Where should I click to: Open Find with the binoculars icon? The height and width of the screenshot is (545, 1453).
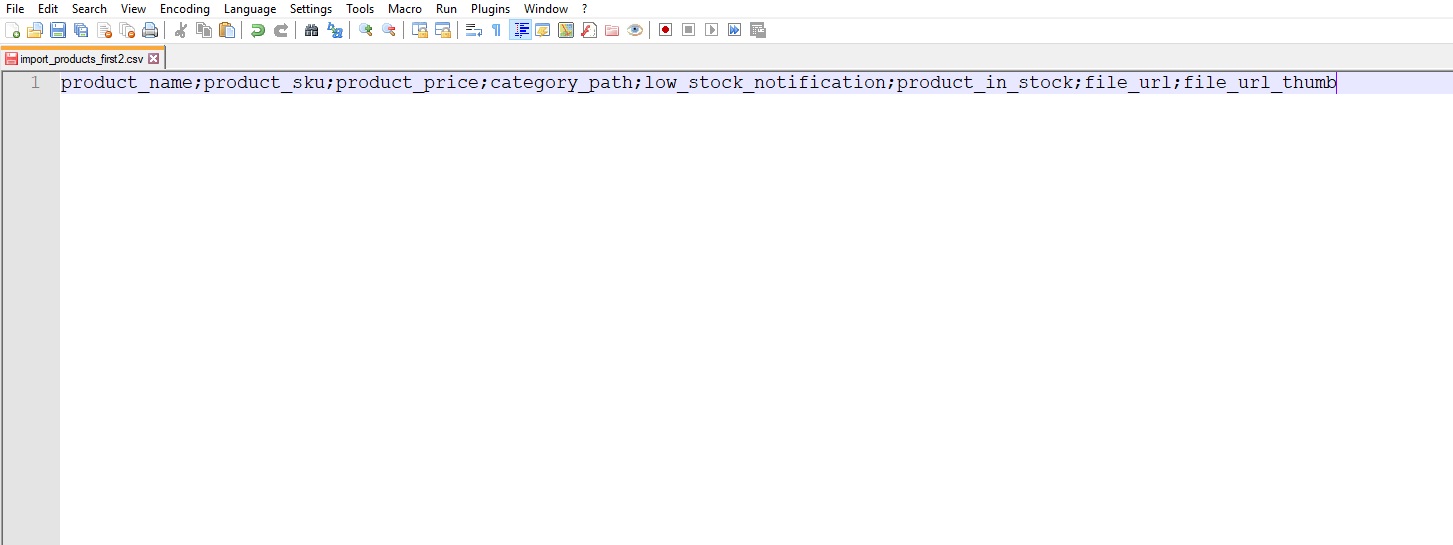pyautogui.click(x=312, y=30)
